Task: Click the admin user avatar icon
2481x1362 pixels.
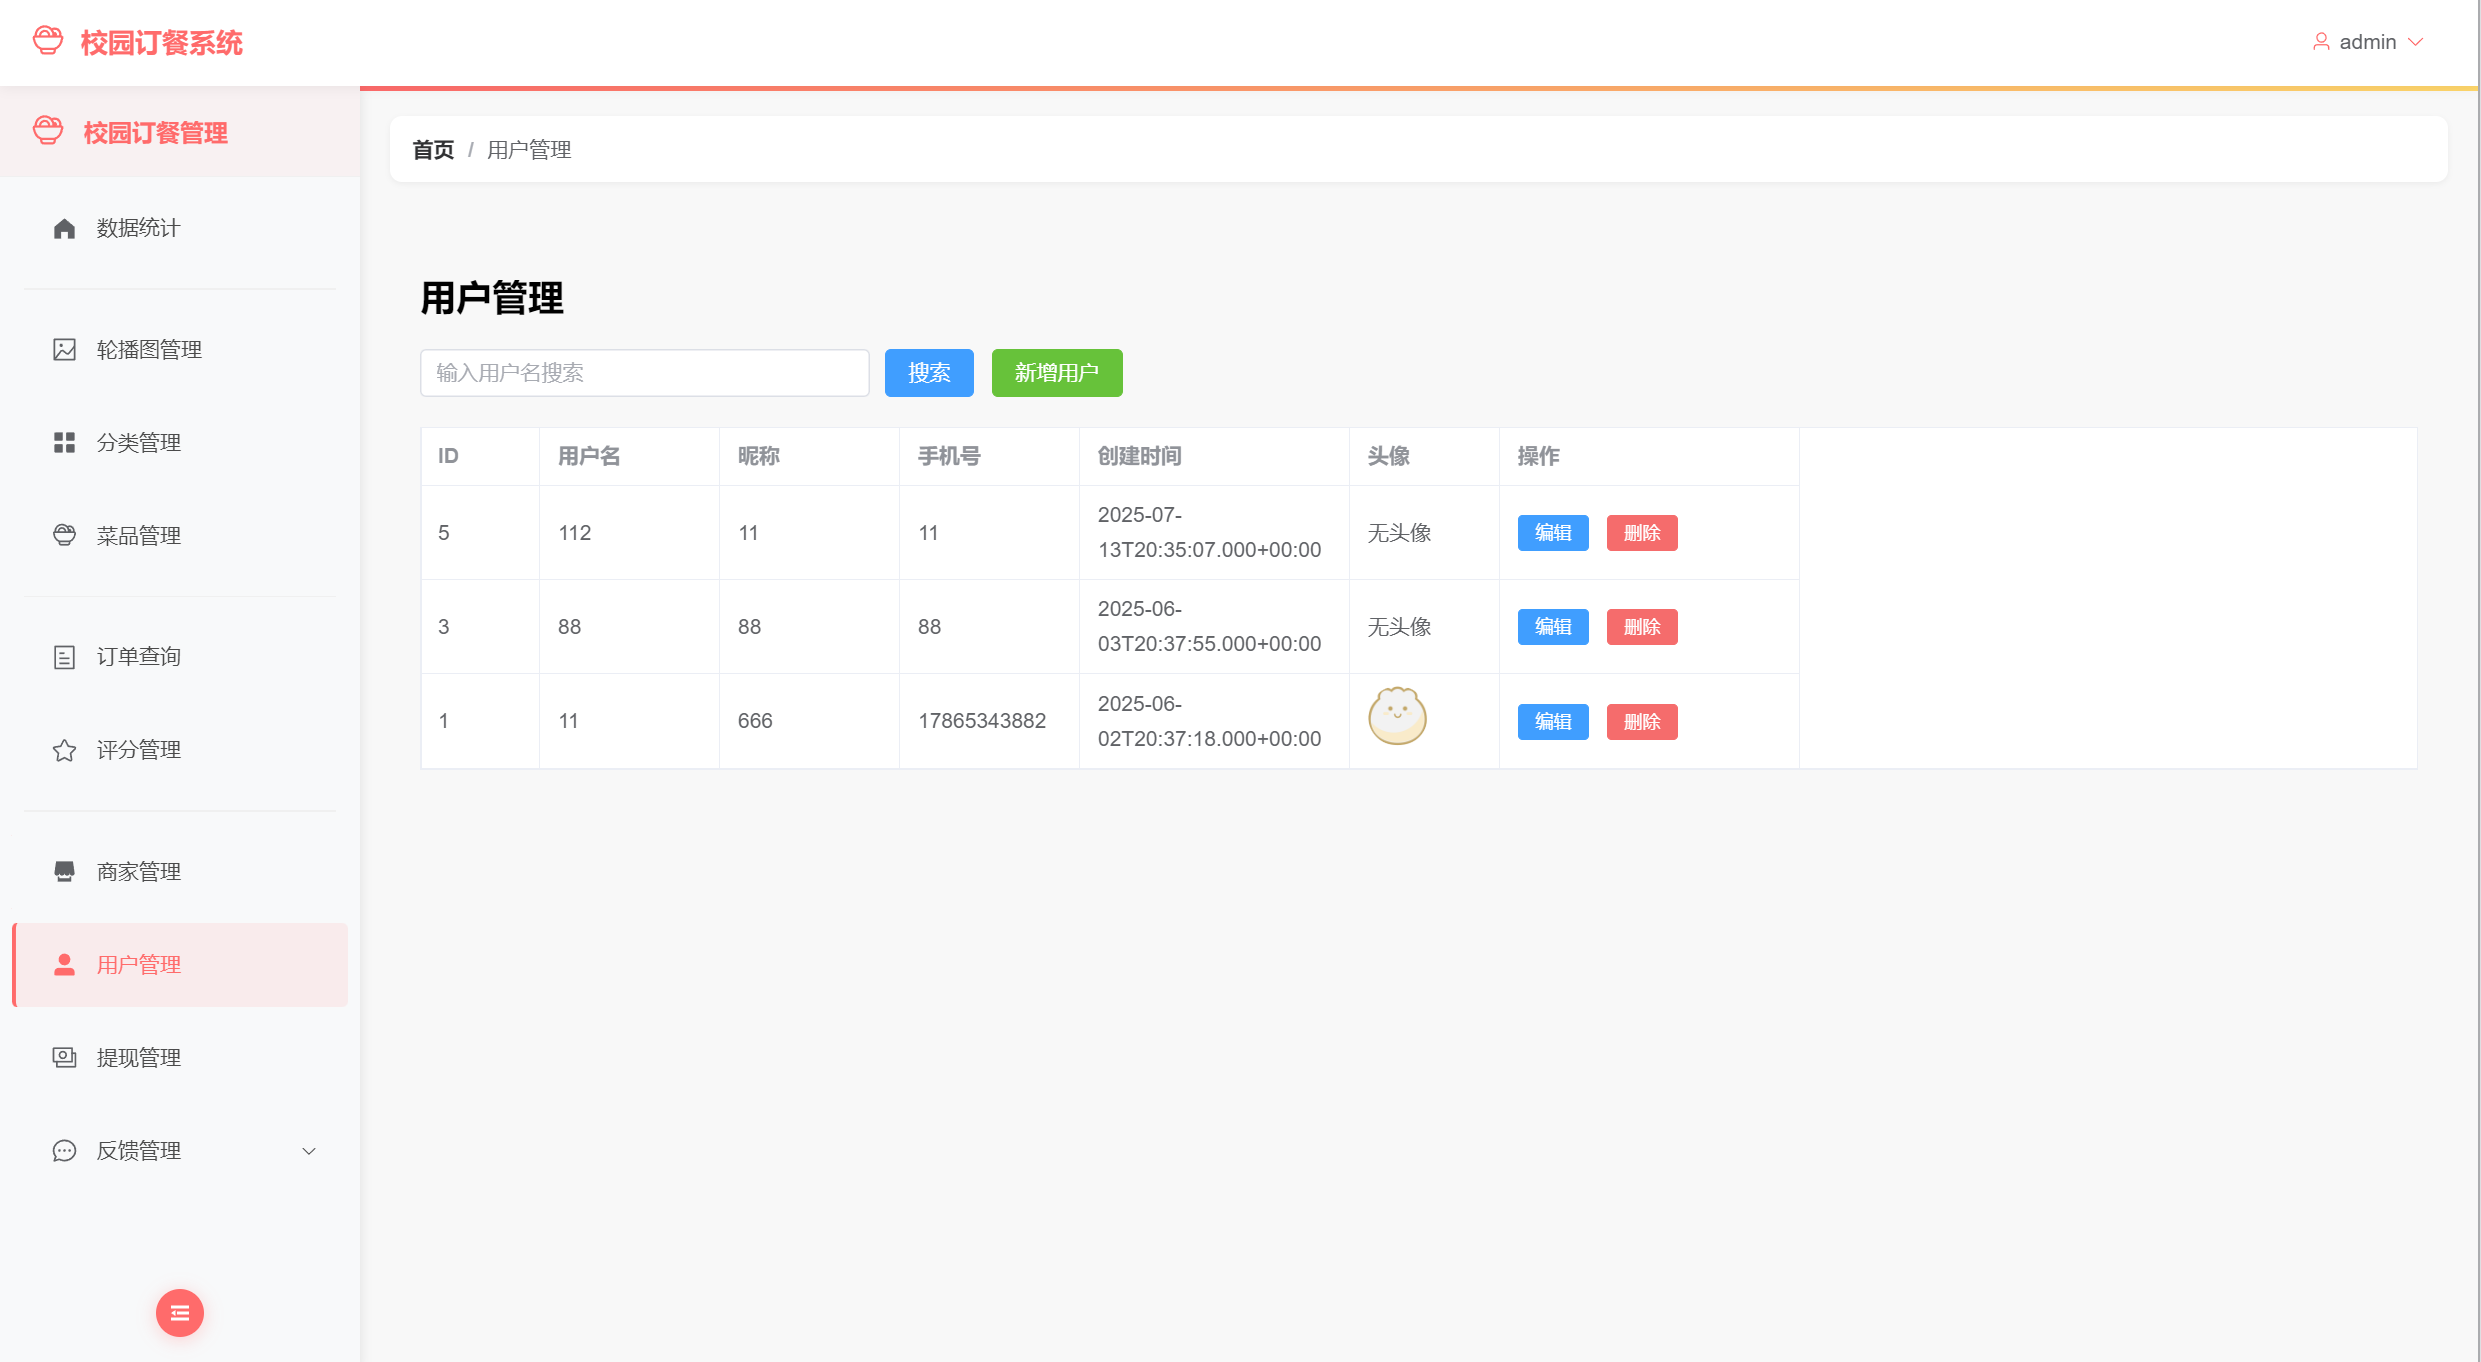Action: click(2321, 42)
